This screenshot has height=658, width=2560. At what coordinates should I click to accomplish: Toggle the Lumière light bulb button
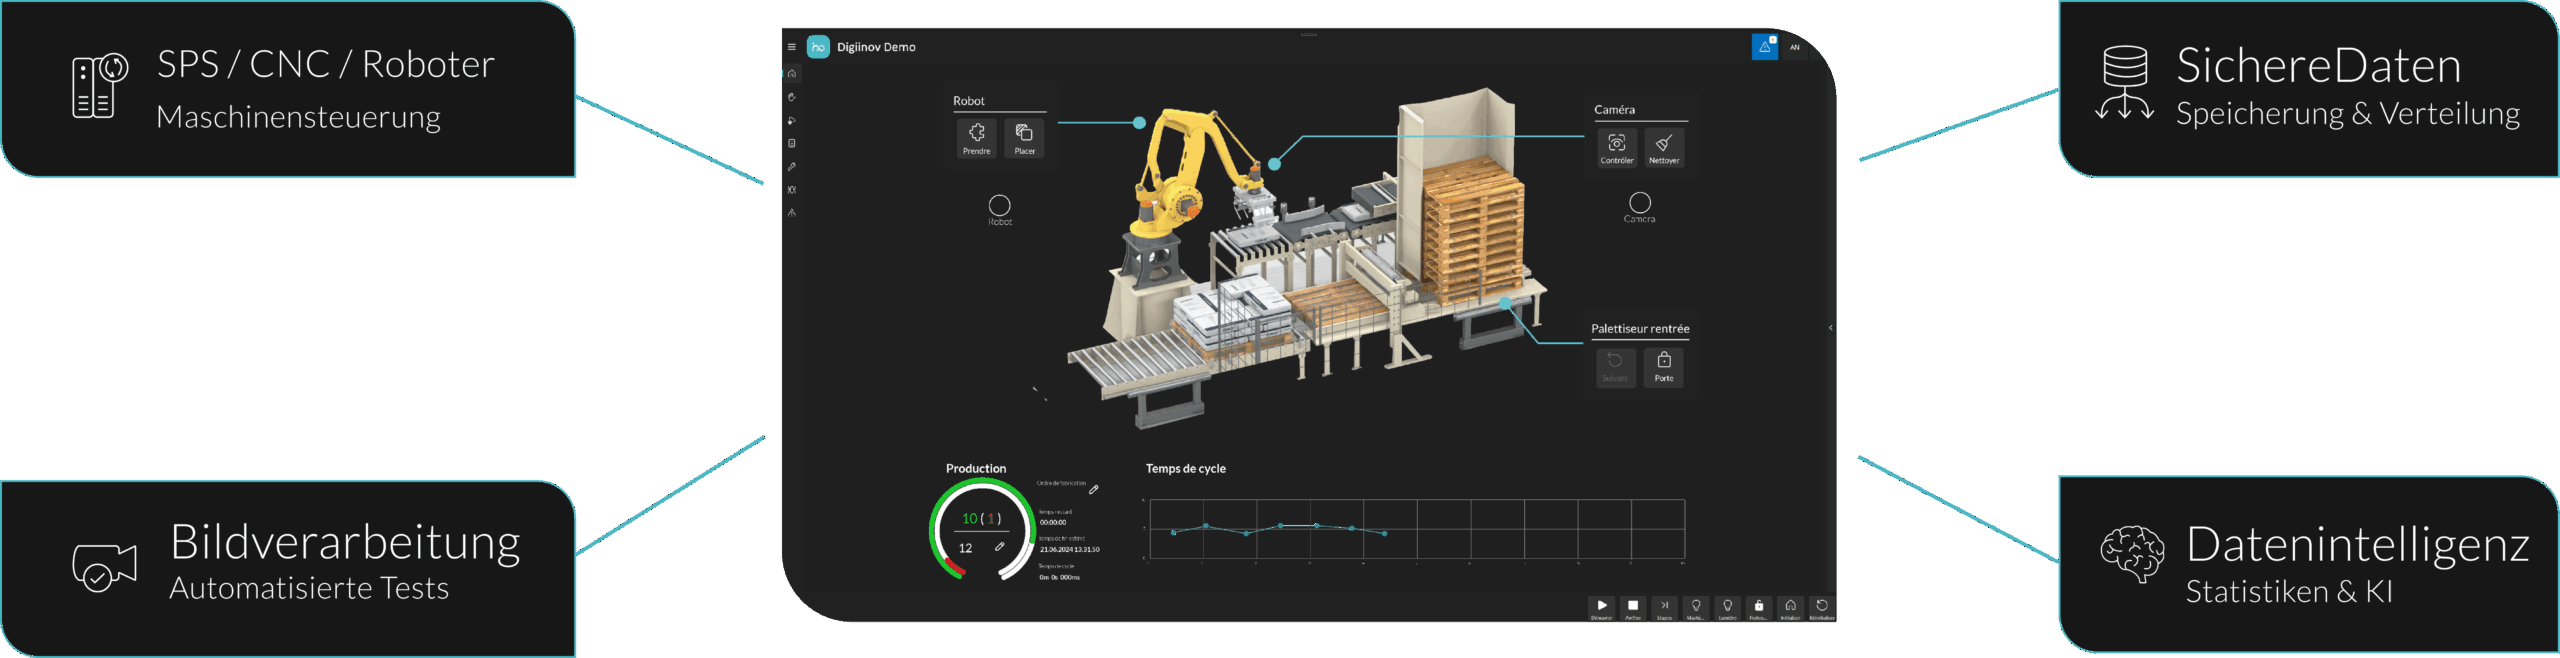pos(1727,608)
